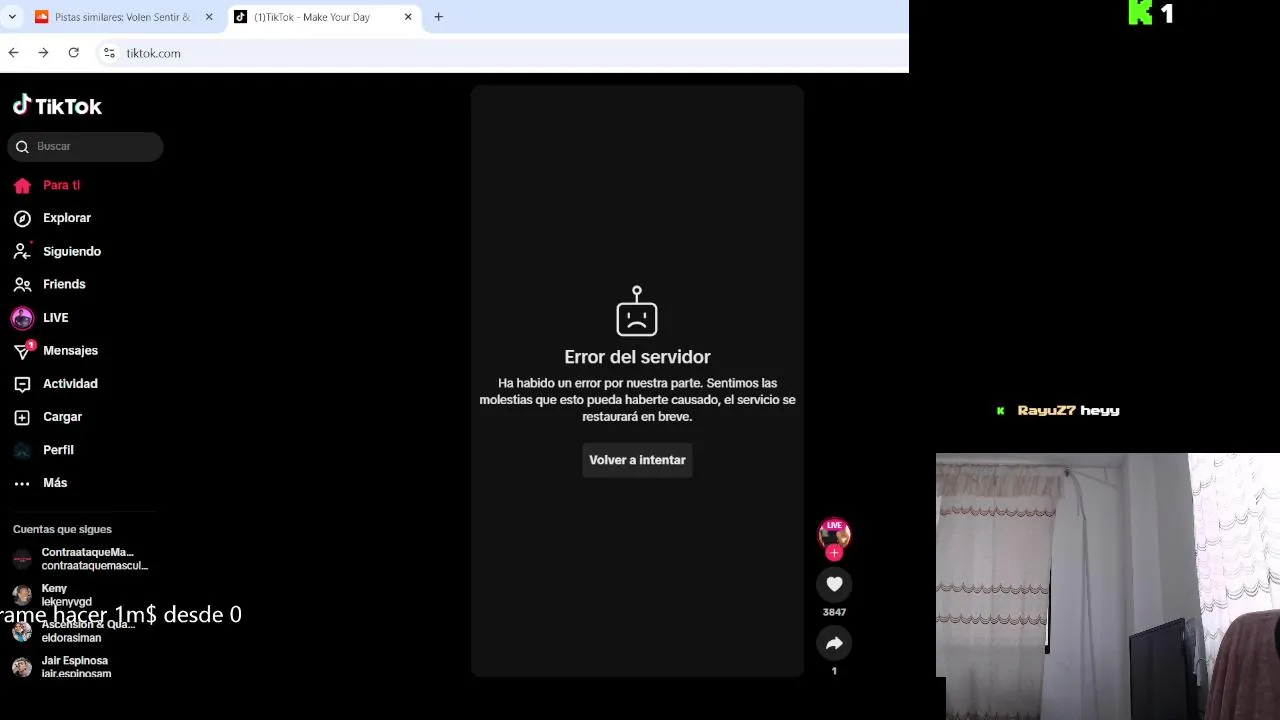
Task: Close the TikTok browser tab
Action: tap(408, 17)
